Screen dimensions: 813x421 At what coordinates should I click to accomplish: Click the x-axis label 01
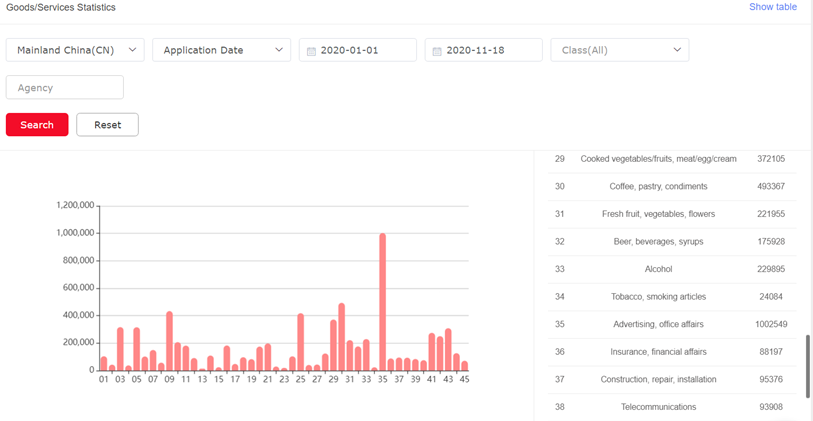click(x=104, y=379)
